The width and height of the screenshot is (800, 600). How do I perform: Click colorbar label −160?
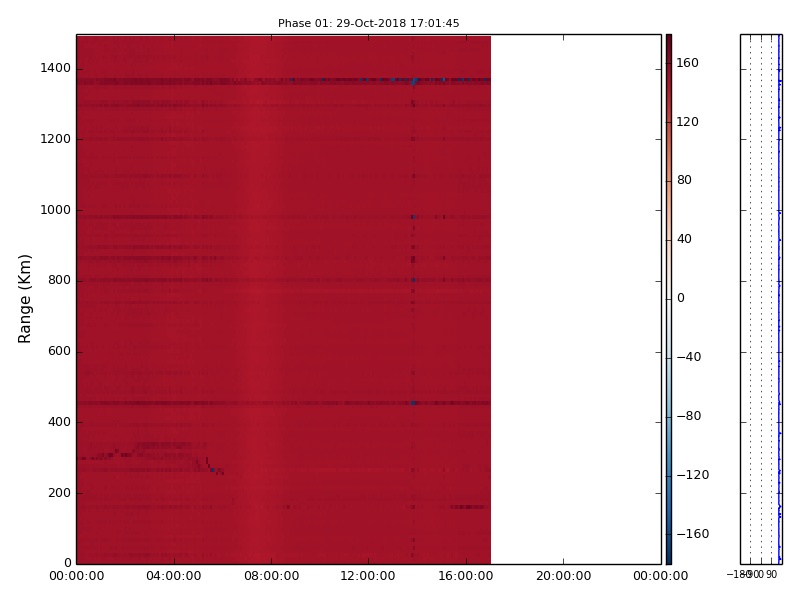[693, 534]
